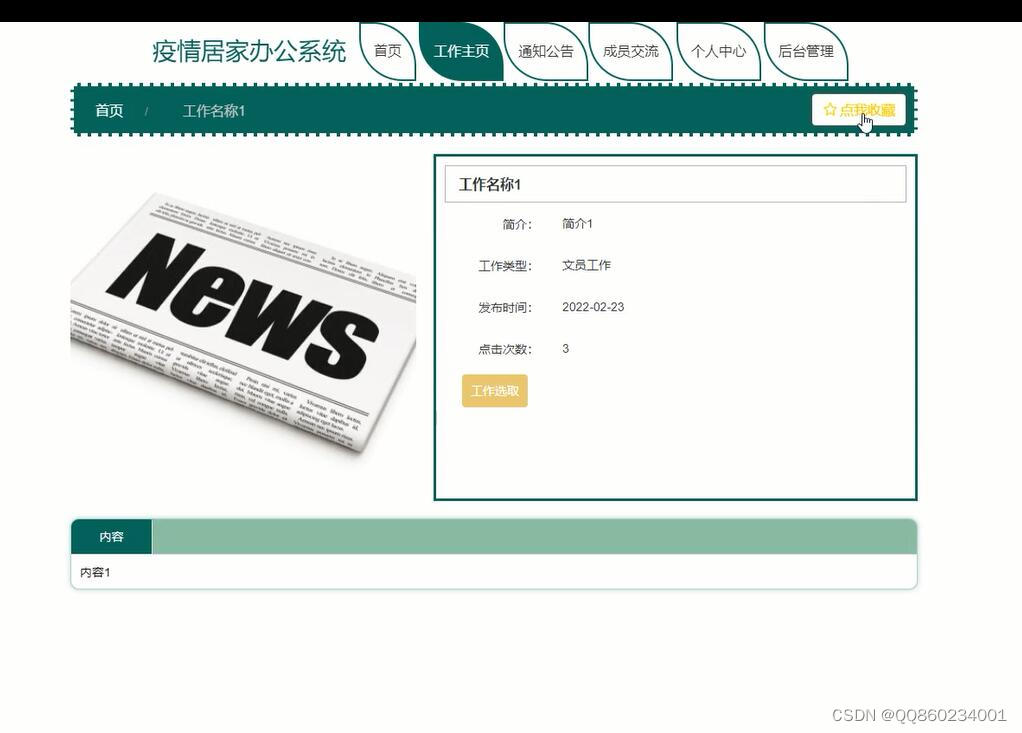Click the 简介: label
1022x733 pixels.
pyautogui.click(x=517, y=225)
